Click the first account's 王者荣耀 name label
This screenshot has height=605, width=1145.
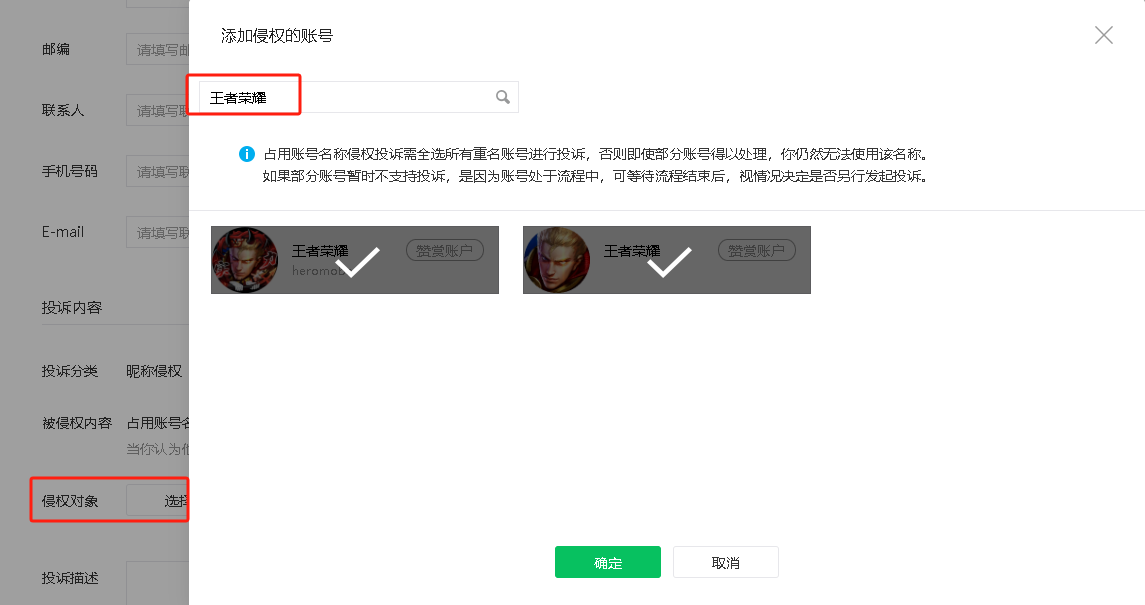320,251
